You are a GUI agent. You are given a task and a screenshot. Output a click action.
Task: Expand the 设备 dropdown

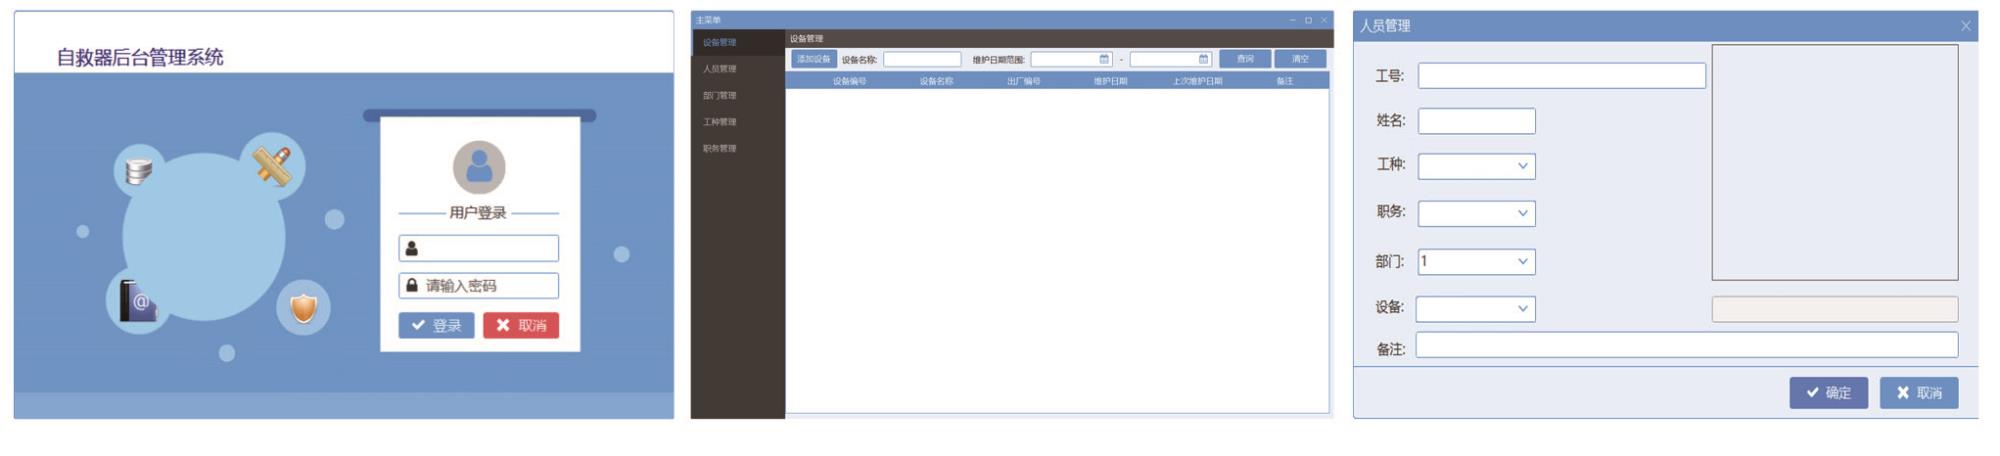pos(1522,309)
